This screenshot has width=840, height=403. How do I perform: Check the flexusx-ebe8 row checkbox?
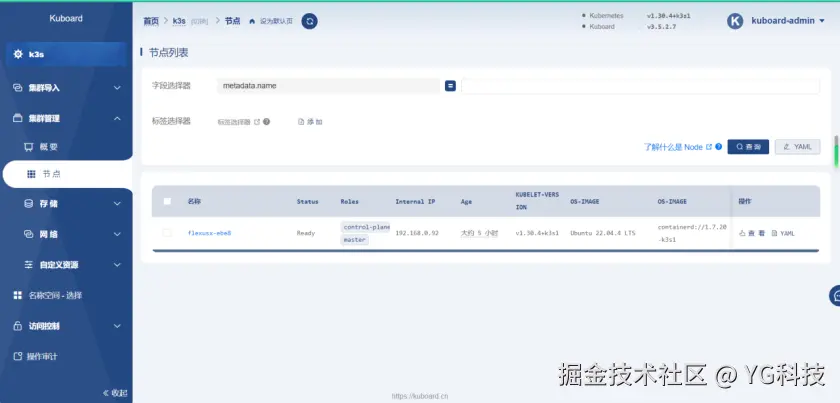(x=167, y=233)
